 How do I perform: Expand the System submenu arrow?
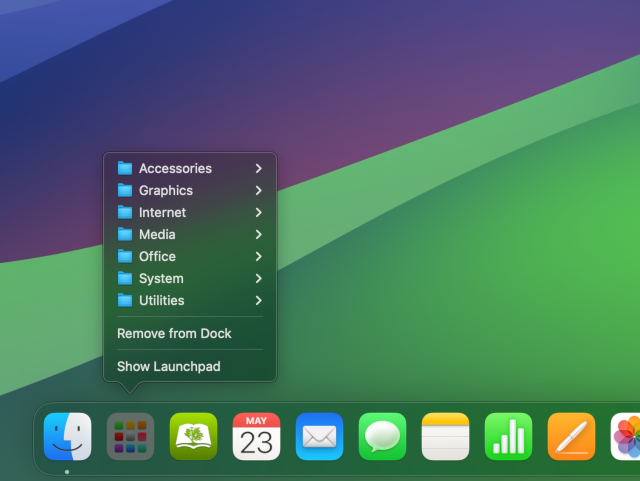point(258,278)
